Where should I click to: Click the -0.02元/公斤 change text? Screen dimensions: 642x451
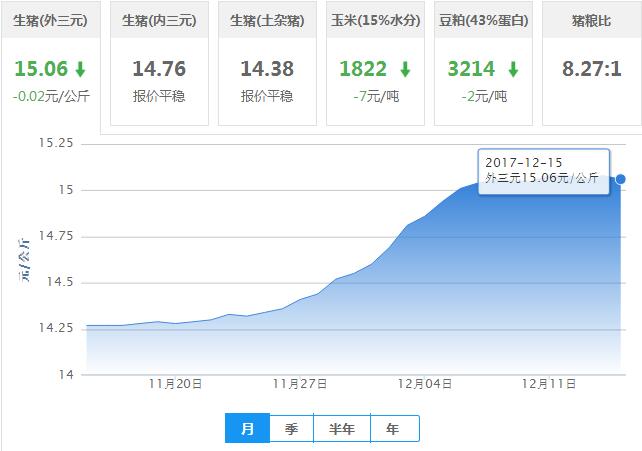click(51, 97)
